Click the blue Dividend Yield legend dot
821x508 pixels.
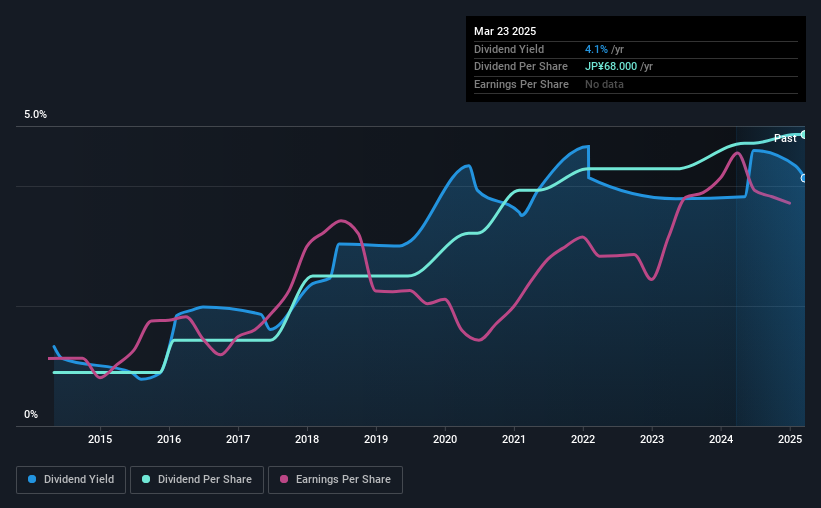pos(32,479)
